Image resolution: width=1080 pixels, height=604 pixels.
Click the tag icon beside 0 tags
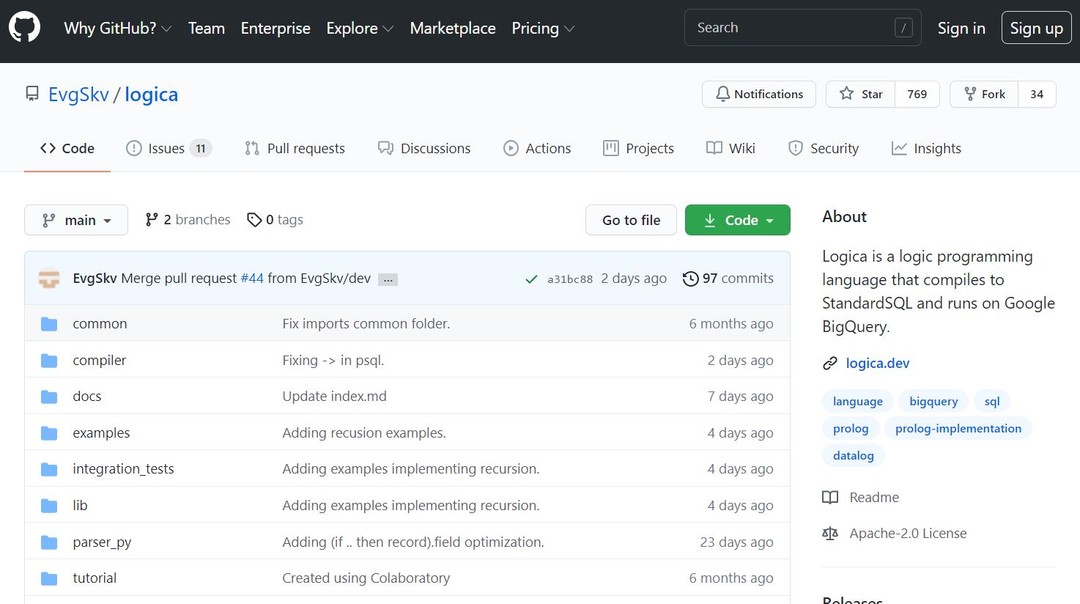pos(254,220)
